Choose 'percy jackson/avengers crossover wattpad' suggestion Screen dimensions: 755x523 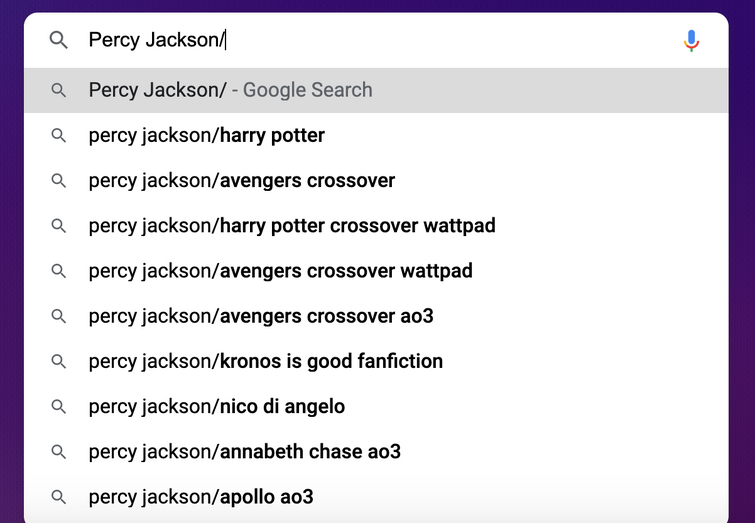tap(376, 271)
